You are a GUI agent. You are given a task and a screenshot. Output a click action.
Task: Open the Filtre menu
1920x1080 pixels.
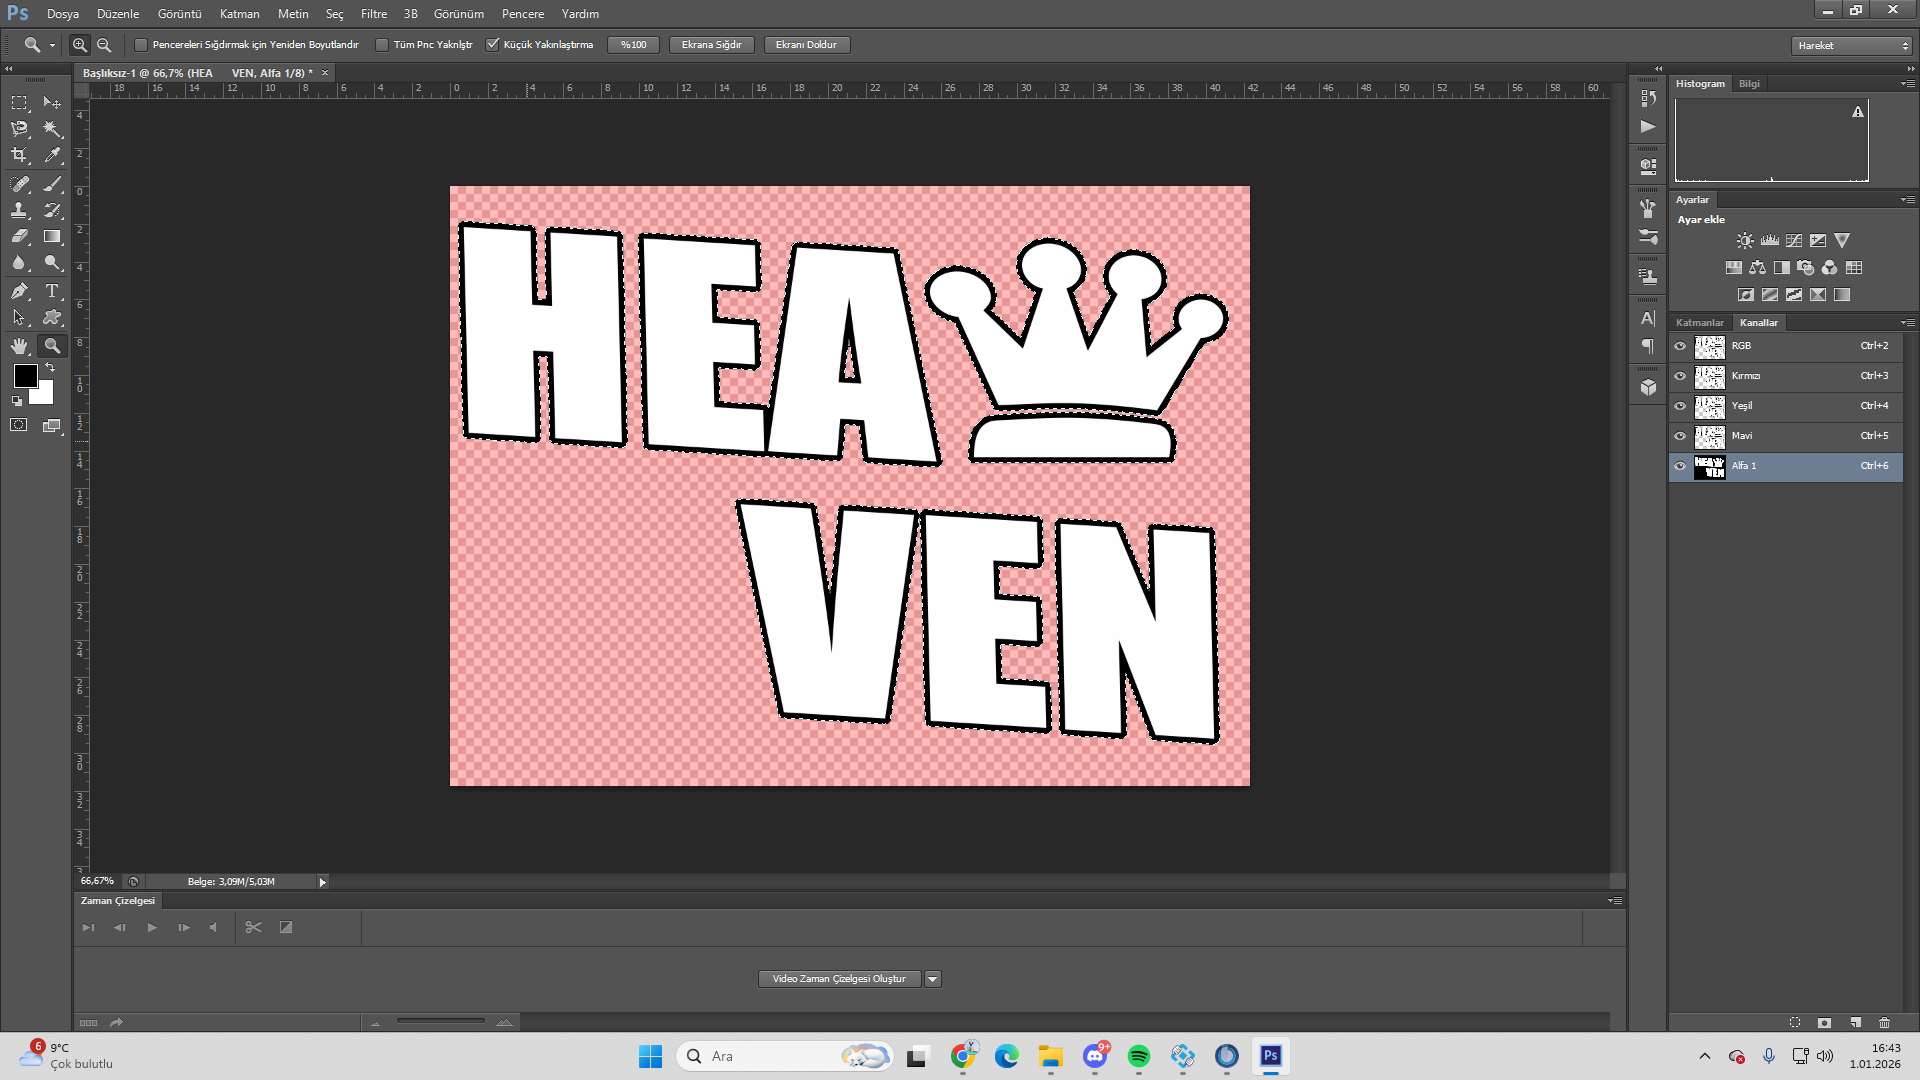point(374,14)
